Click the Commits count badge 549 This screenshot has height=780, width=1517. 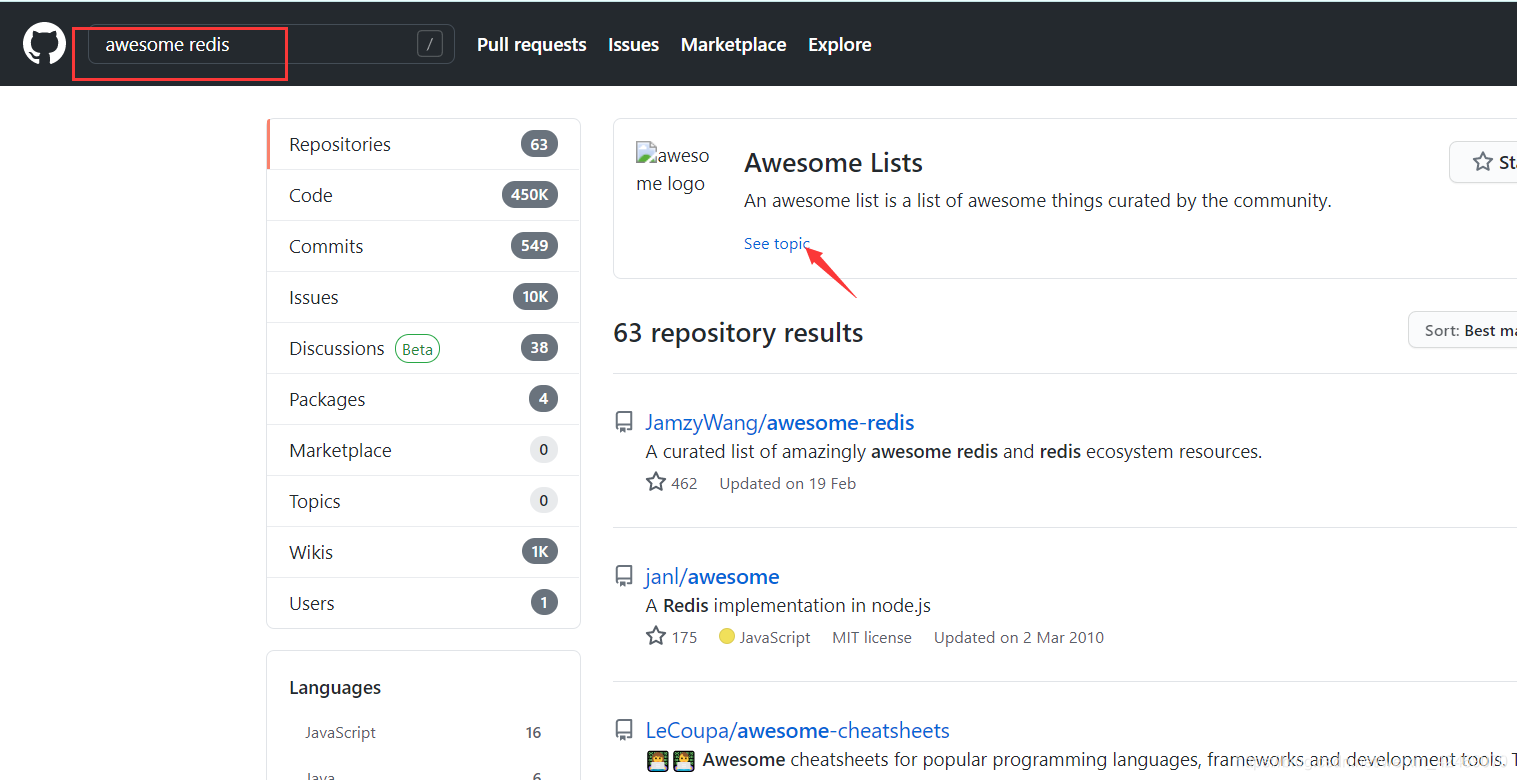coord(534,246)
